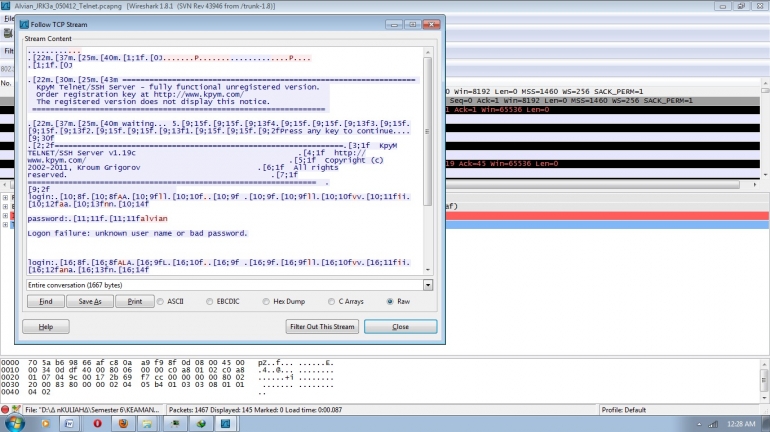Open the Entire conversation dropdown
Image resolution: width=770 pixels, height=432 pixels.
[428, 285]
